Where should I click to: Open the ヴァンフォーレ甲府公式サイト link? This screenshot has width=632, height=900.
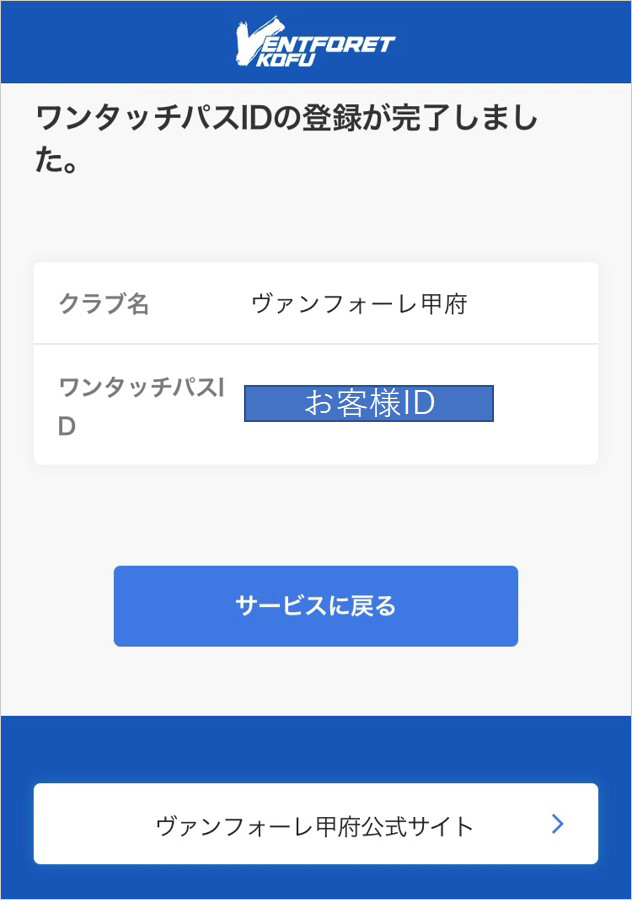click(x=316, y=824)
